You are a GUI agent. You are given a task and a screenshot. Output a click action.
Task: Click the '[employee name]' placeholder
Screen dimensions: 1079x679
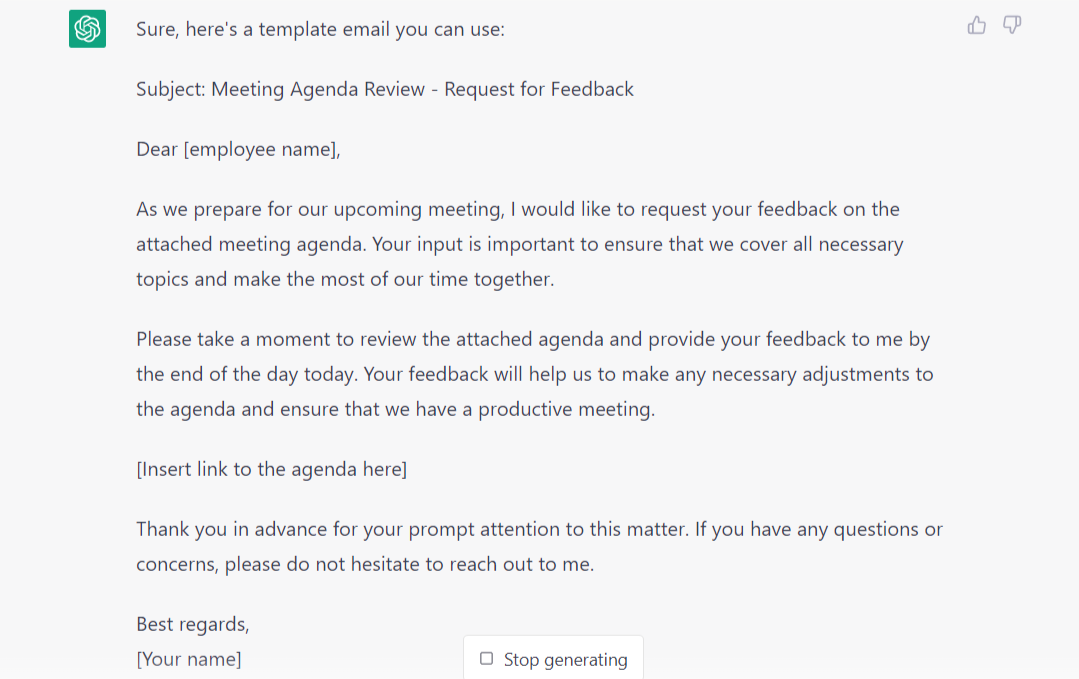point(260,149)
